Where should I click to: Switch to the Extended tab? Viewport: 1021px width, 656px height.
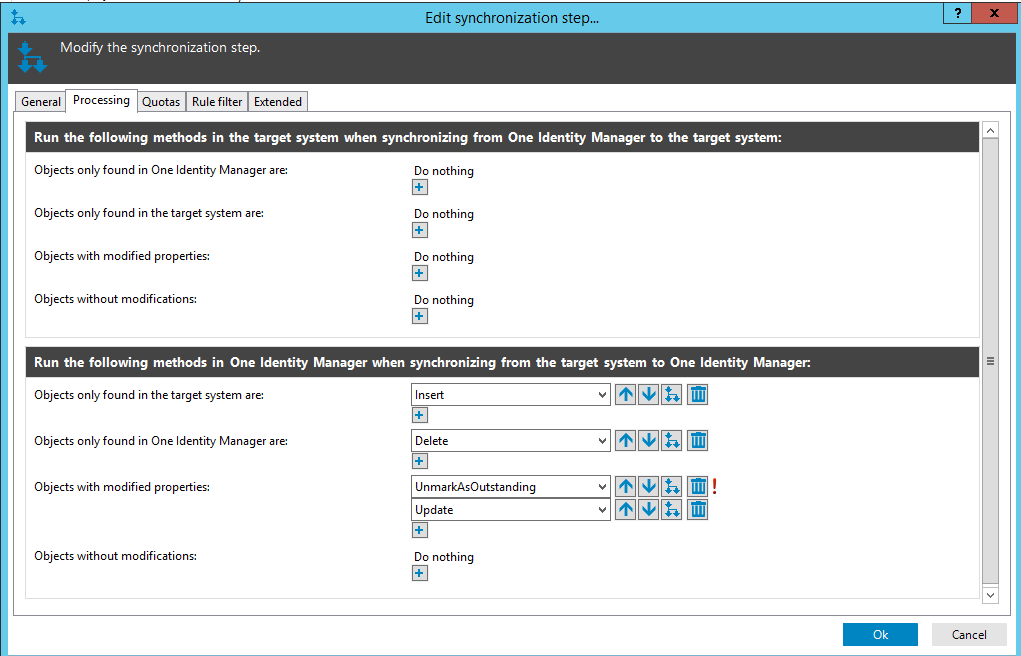pos(277,102)
